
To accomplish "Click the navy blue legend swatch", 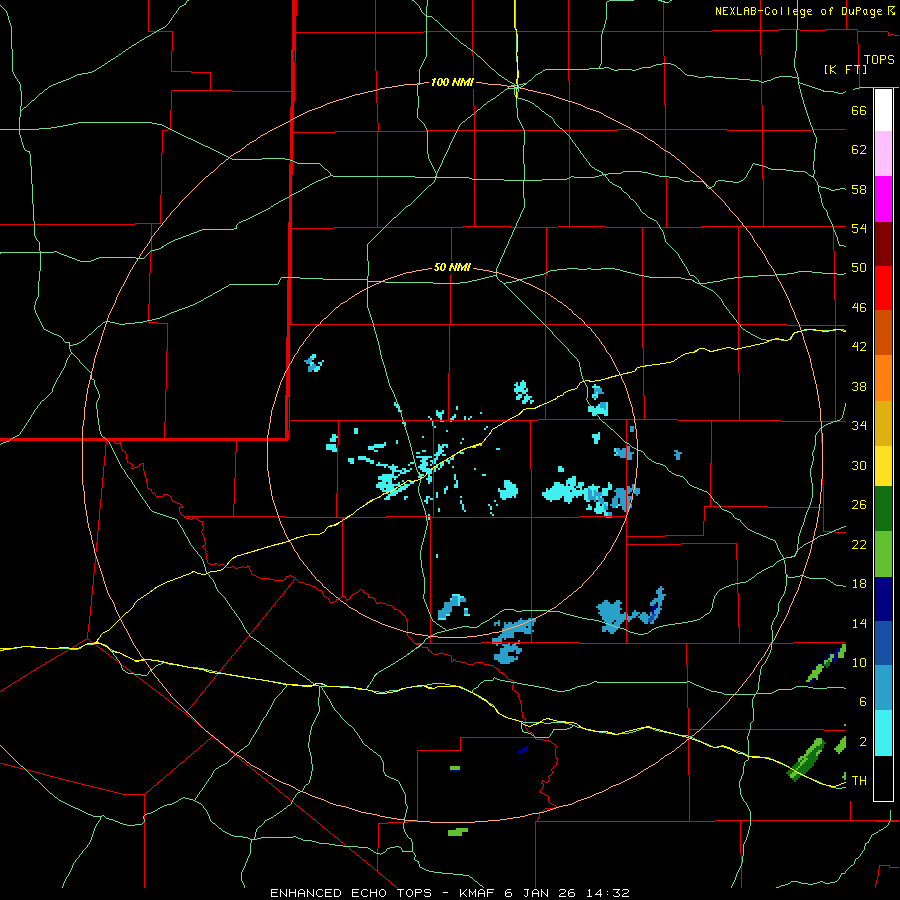I will (883, 599).
